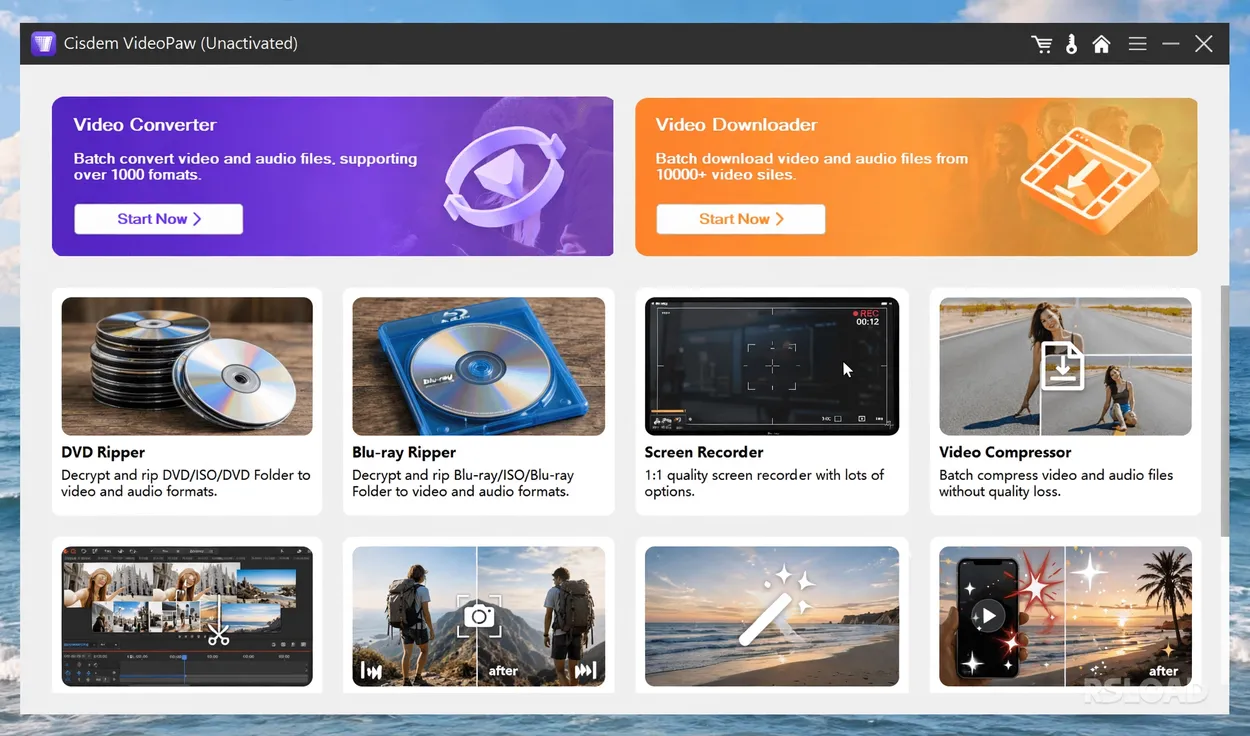Click '1:1 quality screen recorder' description
Screen dimensions: 1250x736
[764, 483]
